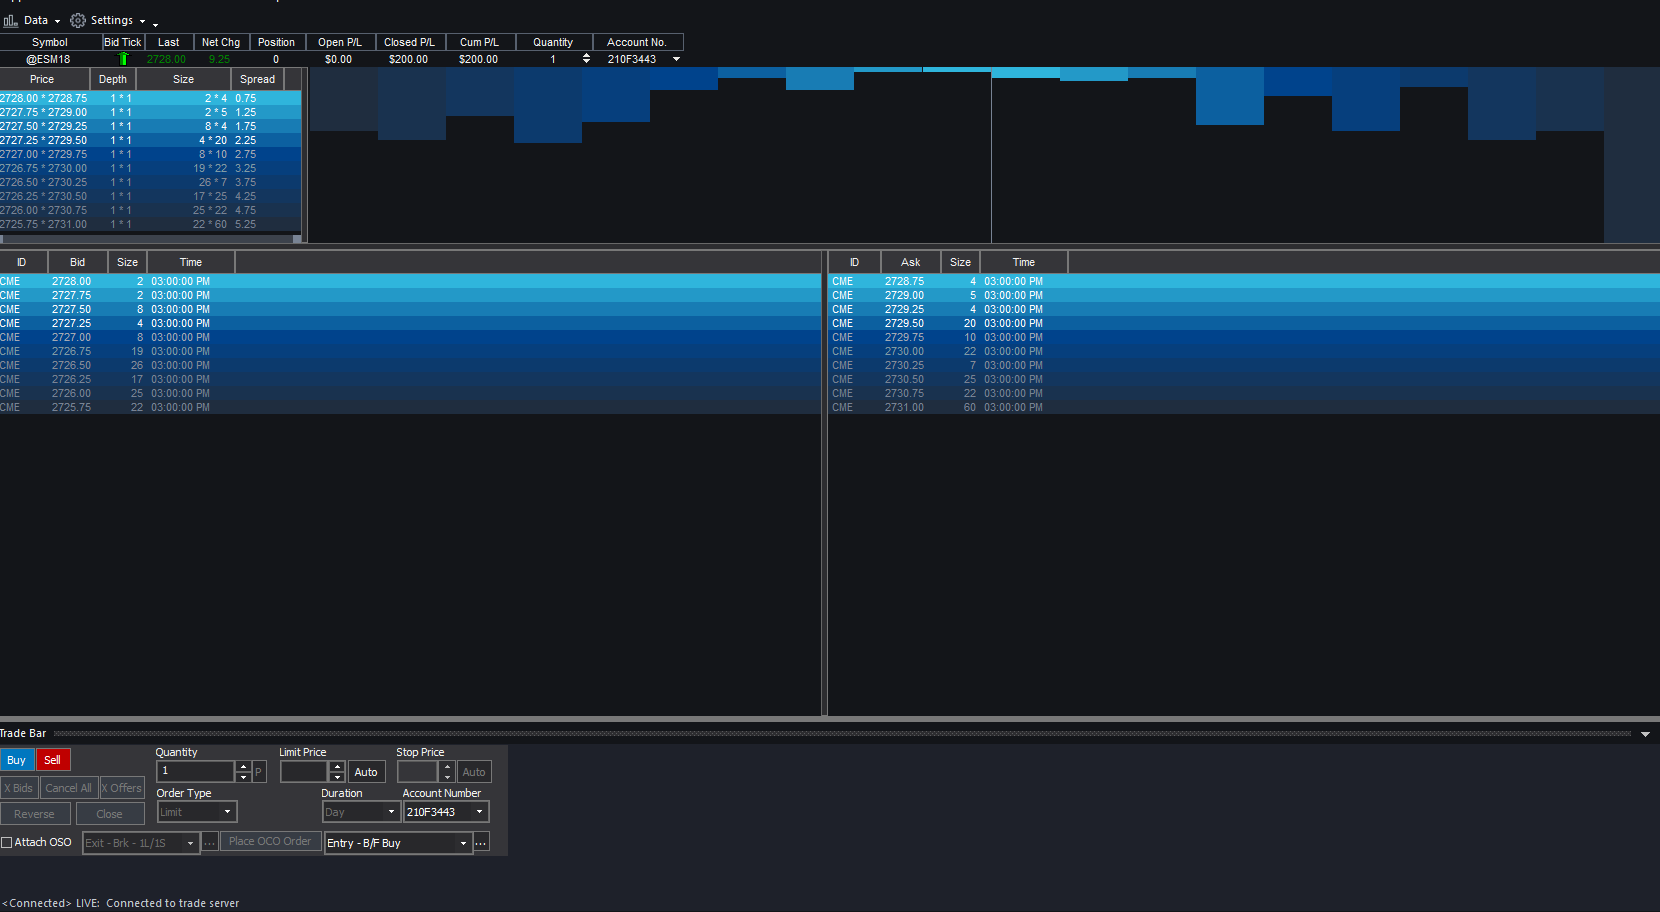Screen dimensions: 1660x912
Task: Click the blue Buy button
Action: (x=17, y=760)
